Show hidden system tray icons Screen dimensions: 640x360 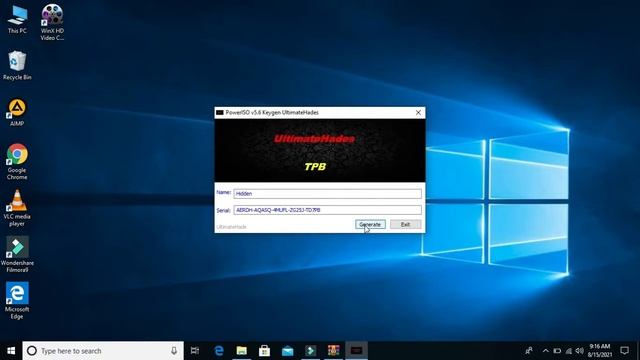click(x=546, y=351)
